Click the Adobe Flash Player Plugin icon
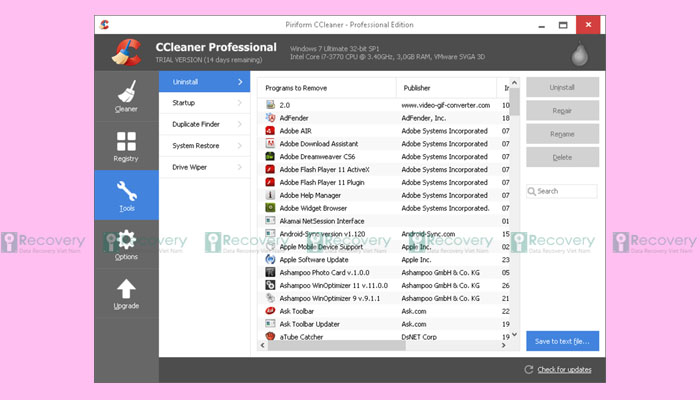Image resolution: width=700 pixels, height=400 pixels. tap(270, 182)
